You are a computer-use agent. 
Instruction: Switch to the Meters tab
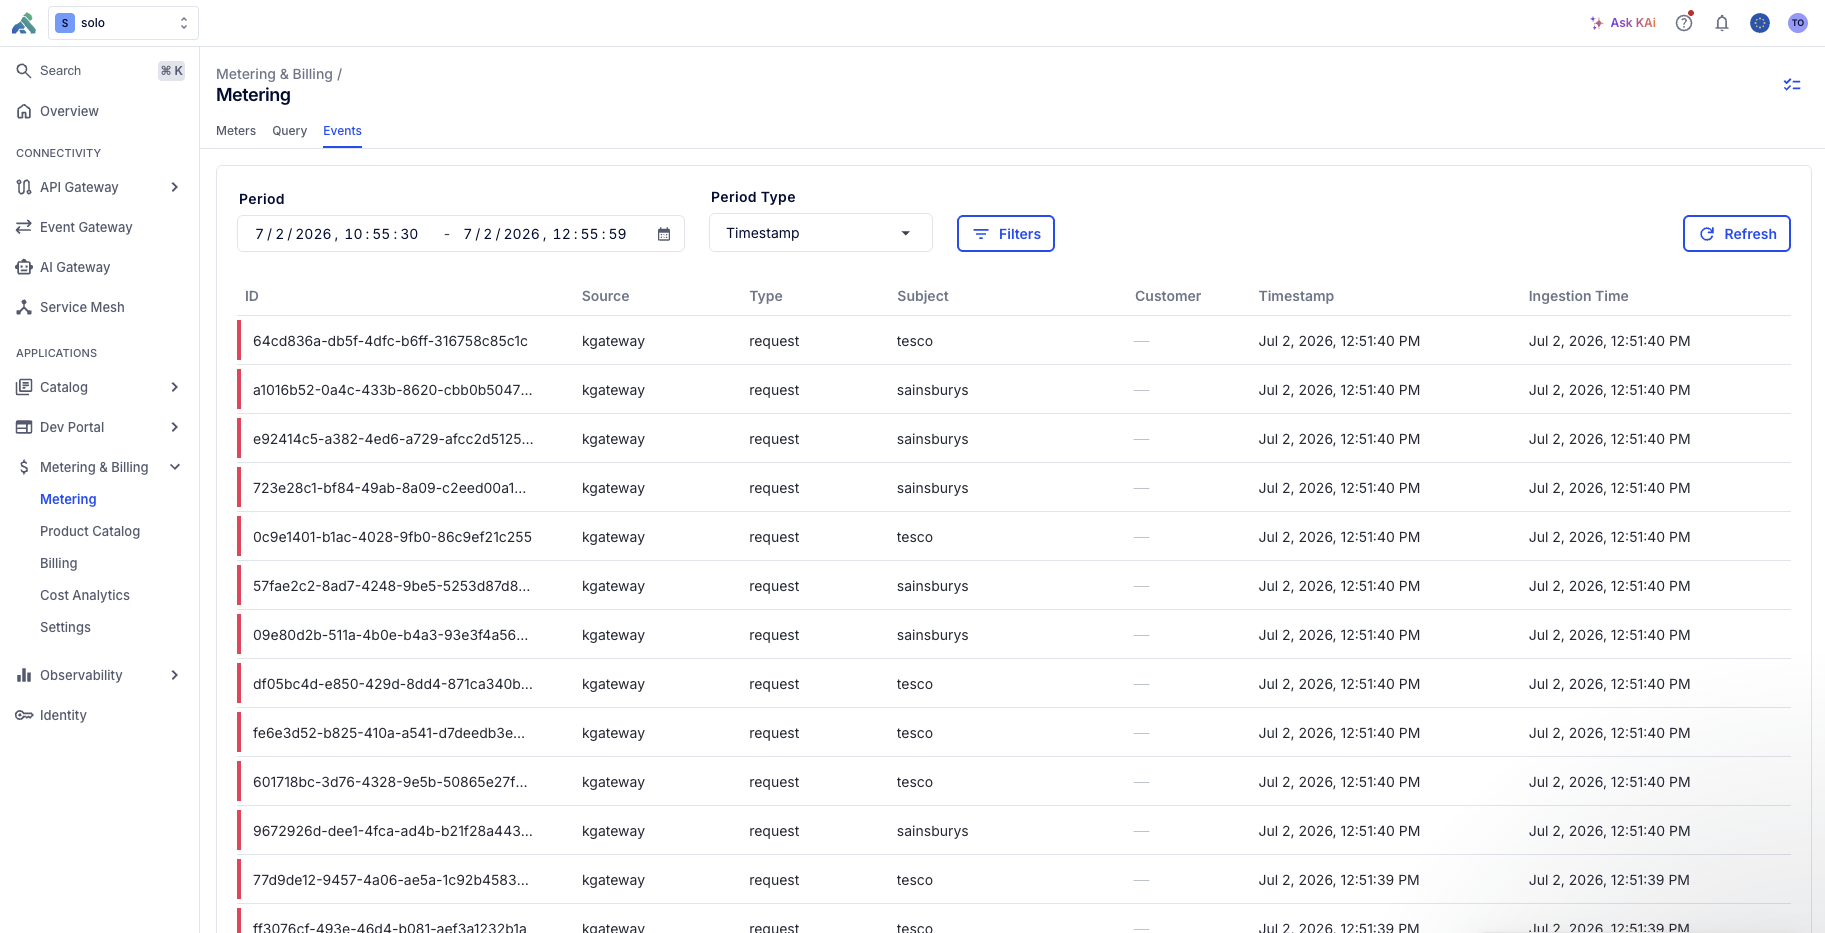click(x=236, y=131)
